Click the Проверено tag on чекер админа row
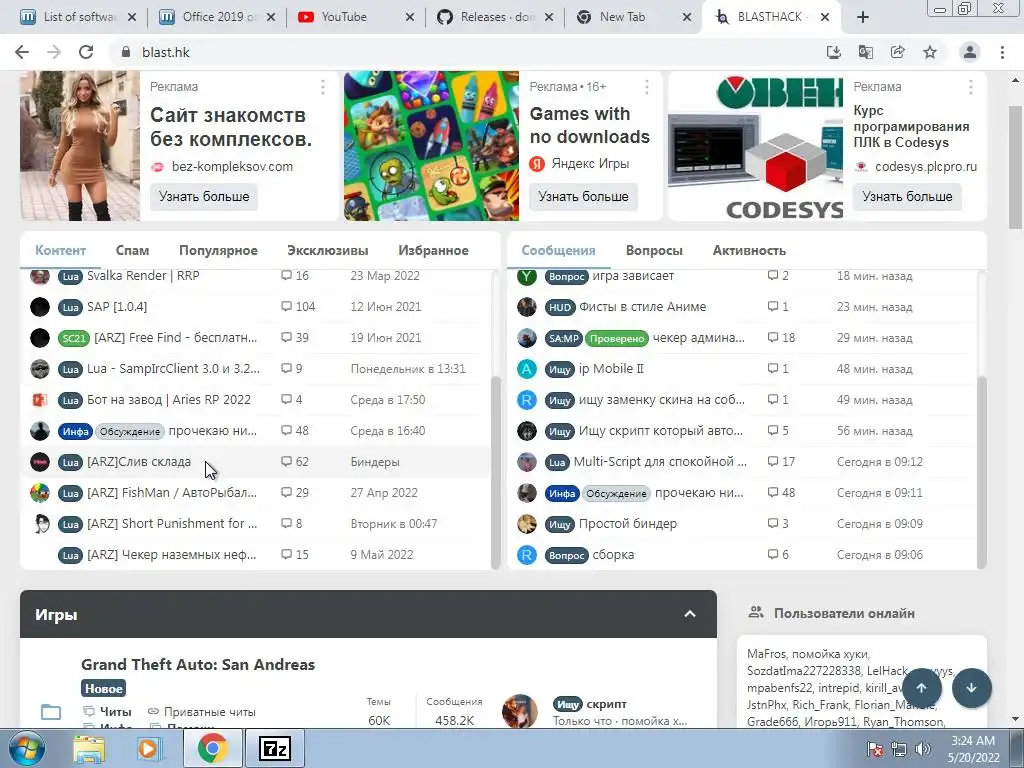Screen dimensions: 1024x768 (616, 338)
